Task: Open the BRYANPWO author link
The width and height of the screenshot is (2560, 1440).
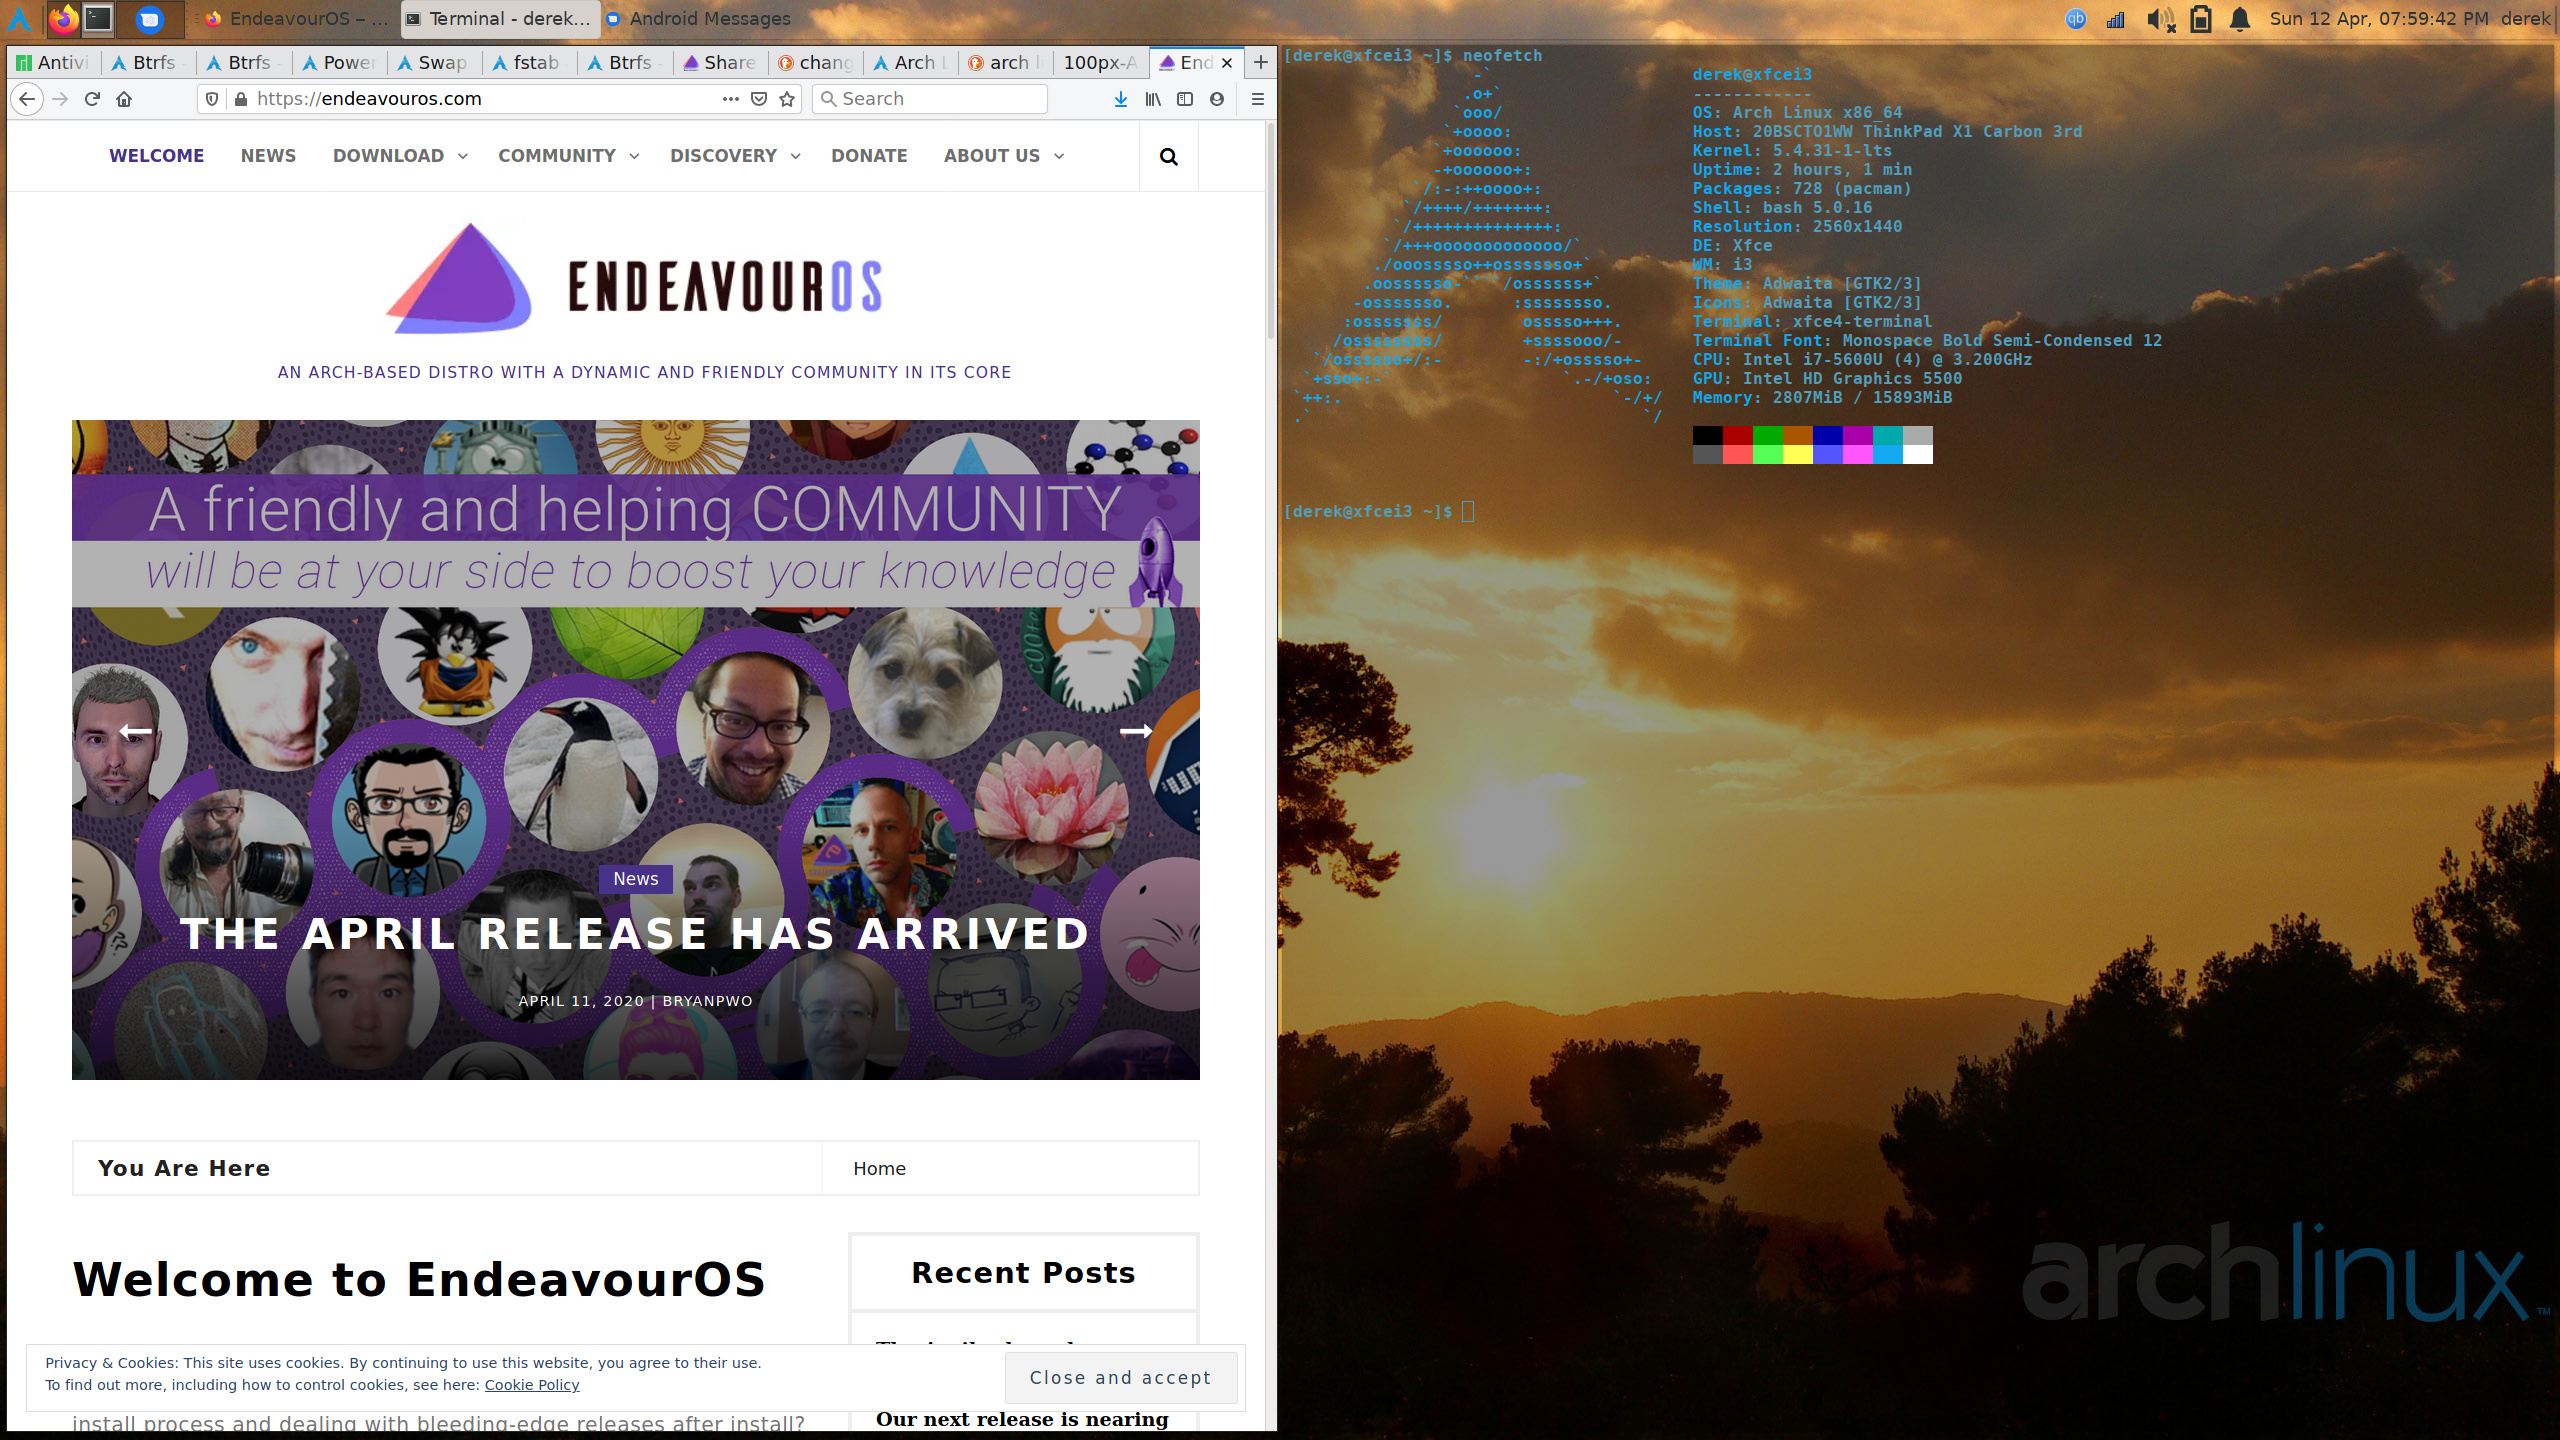Action: pos(708,1001)
